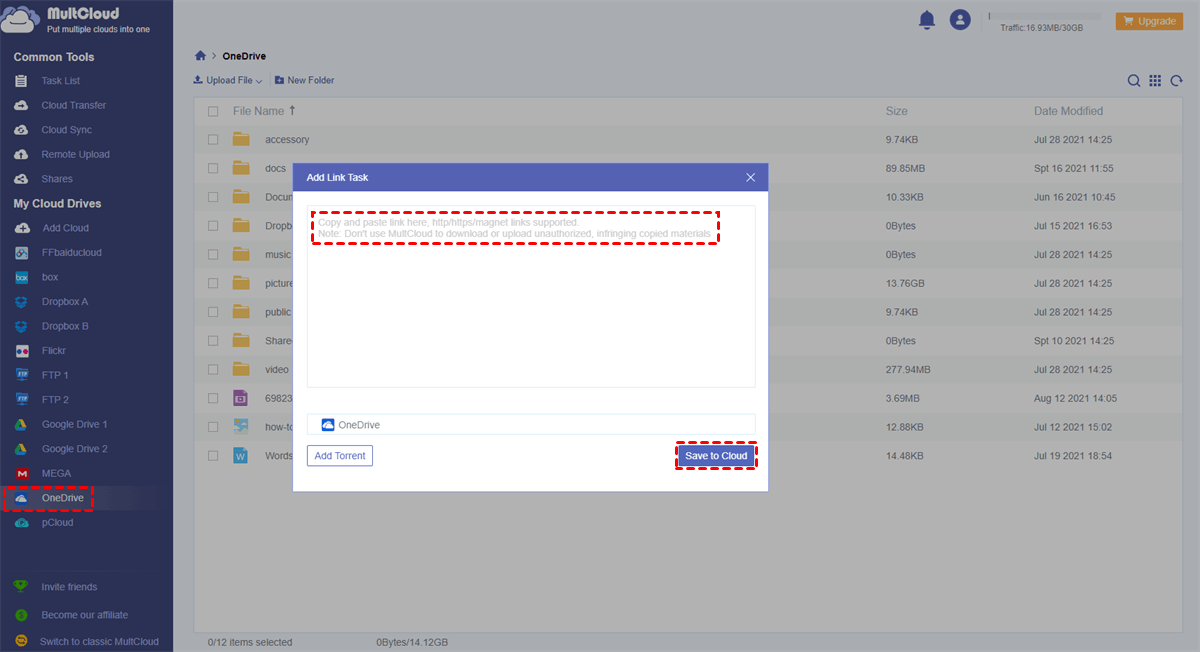This screenshot has width=1200, height=652.
Task: Click the link paste text area
Action: pos(531,296)
